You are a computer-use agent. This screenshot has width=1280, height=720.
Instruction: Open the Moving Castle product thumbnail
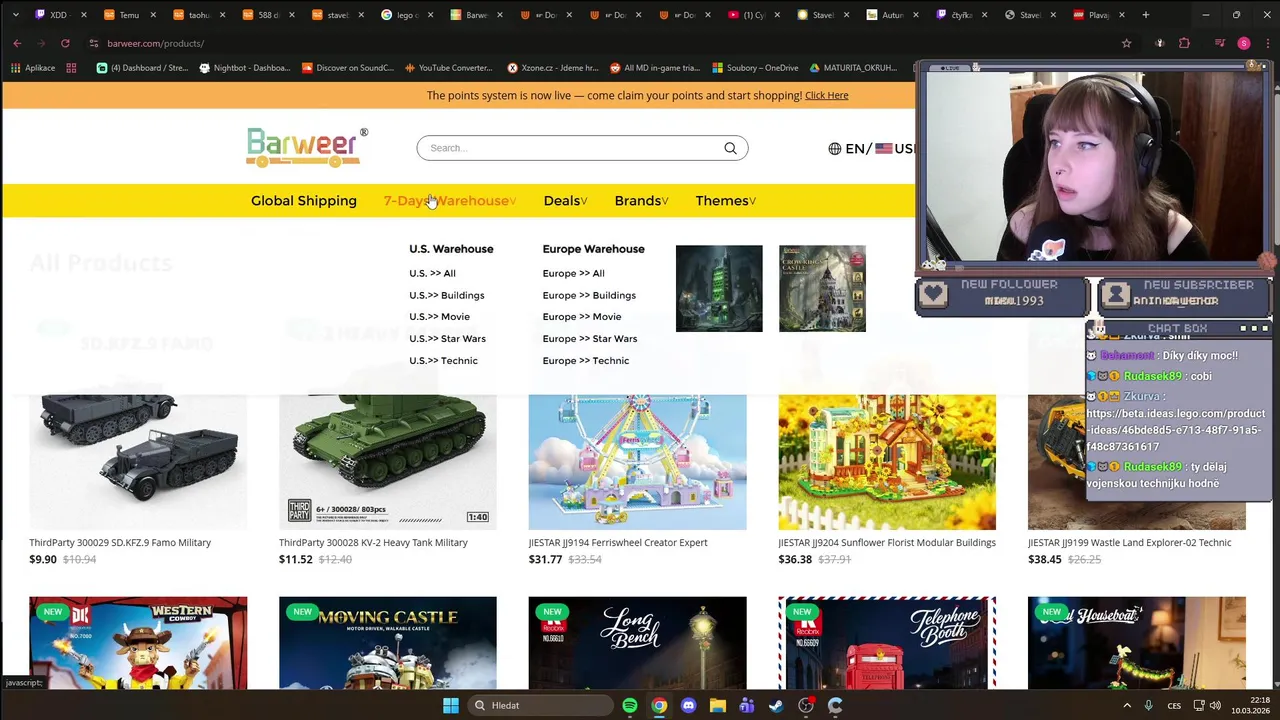pos(388,643)
